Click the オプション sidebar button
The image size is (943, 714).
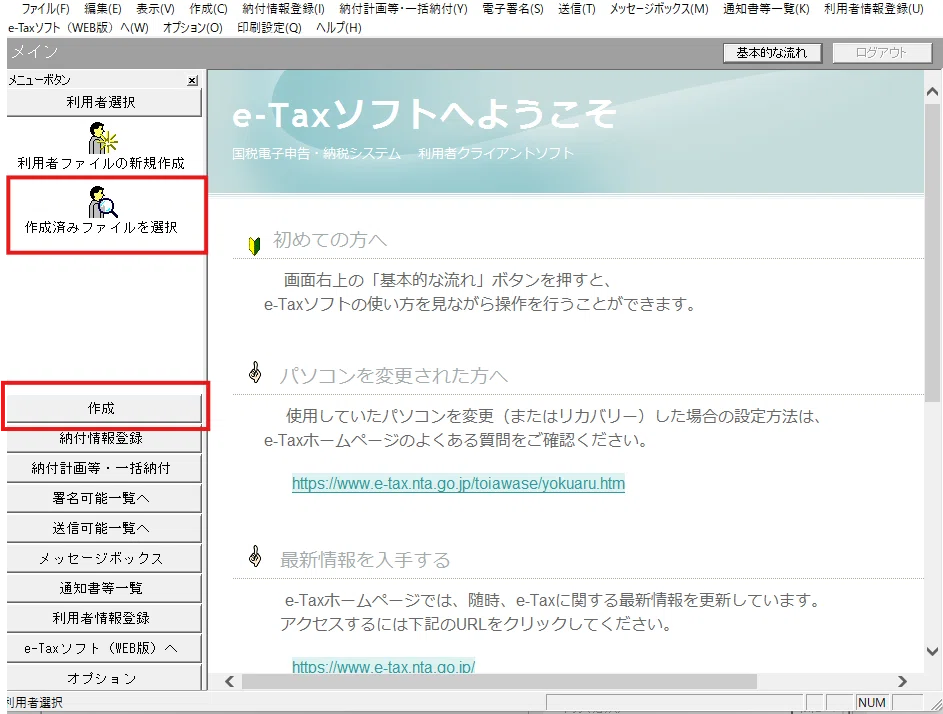(104, 678)
